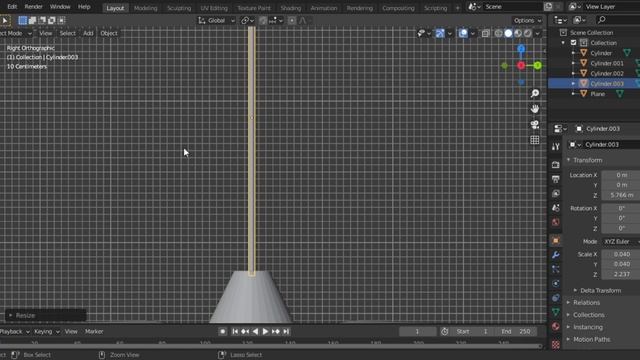Viewport: 640px width, 360px height.
Task: Click the viewport zoom magnifier gizmo
Action: pyautogui.click(x=535, y=93)
